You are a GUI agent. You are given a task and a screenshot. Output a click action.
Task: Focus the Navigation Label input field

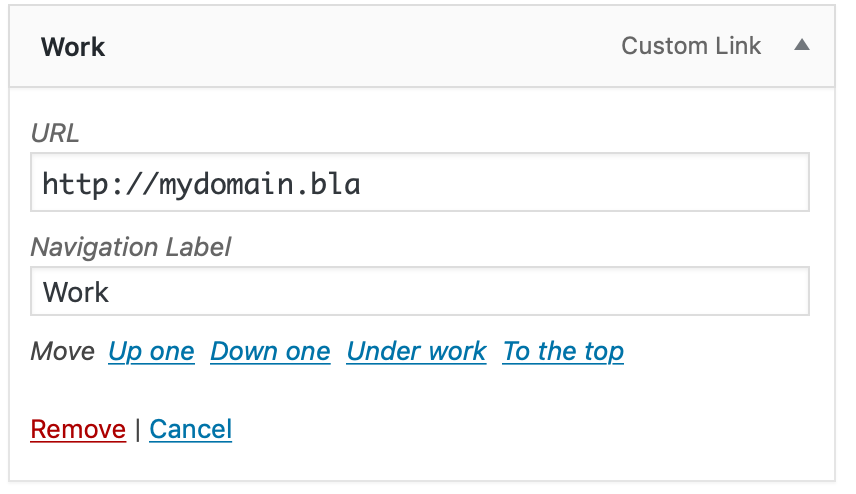click(x=420, y=291)
